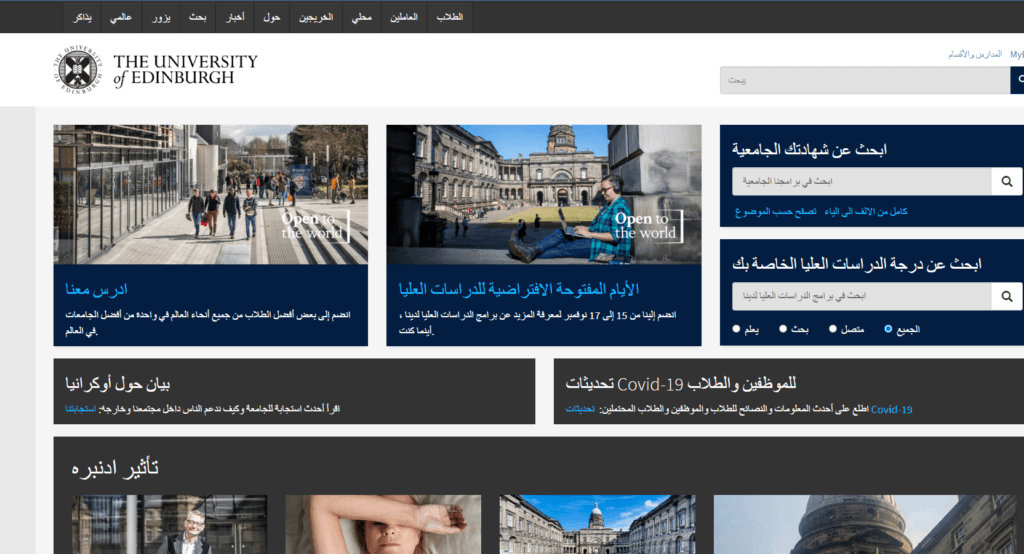This screenshot has width=1024, height=554.
Task: Open the virtual postgraduate open days image
Action: (544, 194)
